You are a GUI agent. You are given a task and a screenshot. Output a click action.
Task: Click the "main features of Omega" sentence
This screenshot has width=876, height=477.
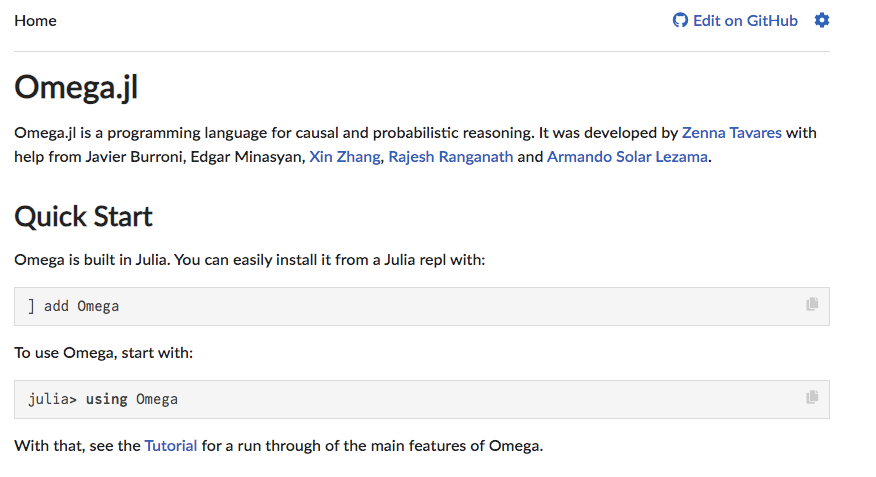278,446
